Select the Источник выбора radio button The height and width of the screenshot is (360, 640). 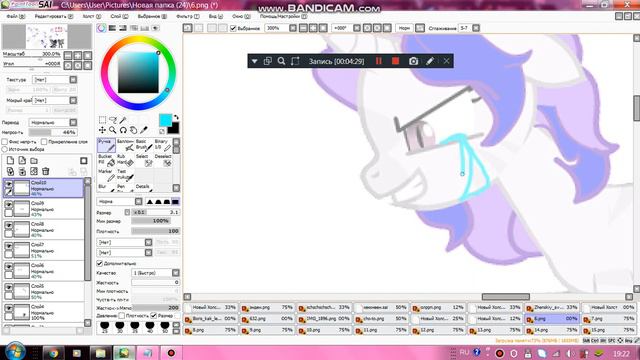(5, 149)
